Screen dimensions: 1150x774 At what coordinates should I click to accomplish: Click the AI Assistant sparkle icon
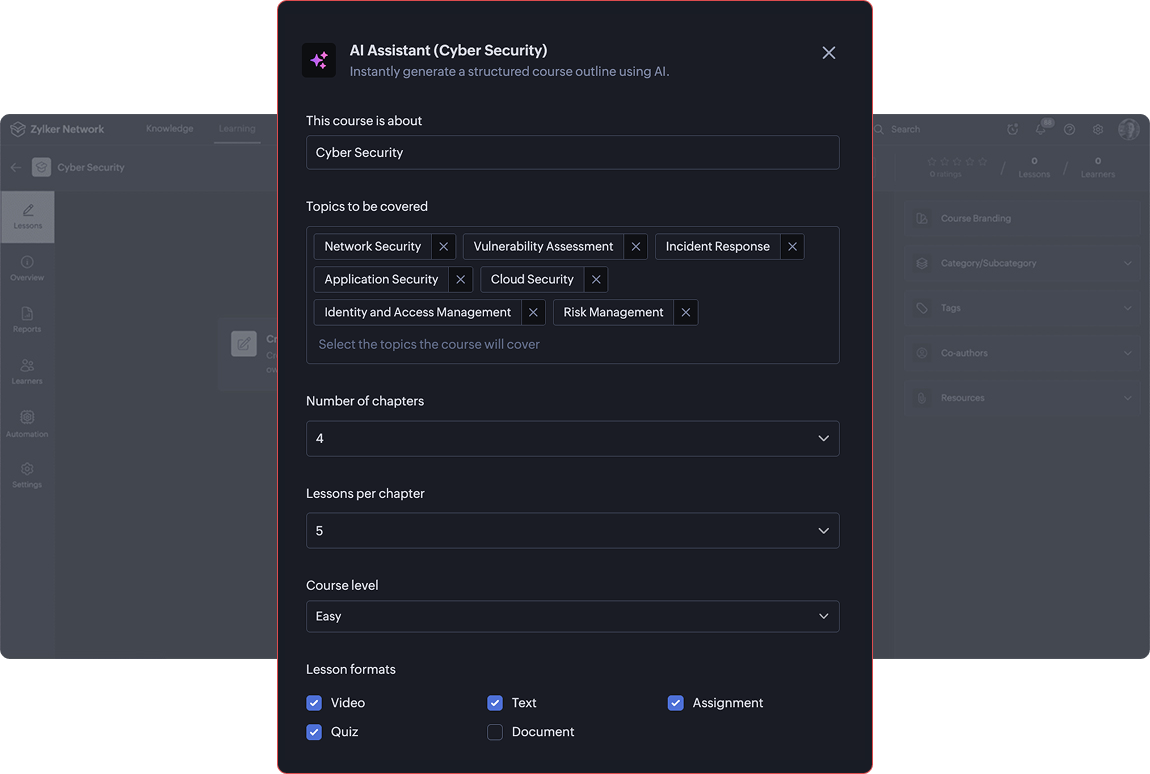point(318,60)
